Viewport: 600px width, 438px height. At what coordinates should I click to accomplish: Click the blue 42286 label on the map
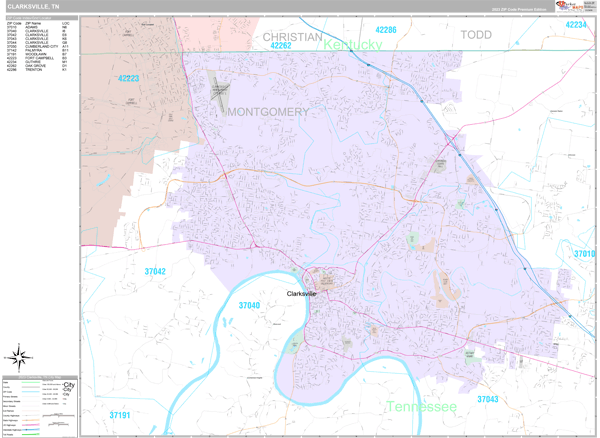pyautogui.click(x=386, y=30)
